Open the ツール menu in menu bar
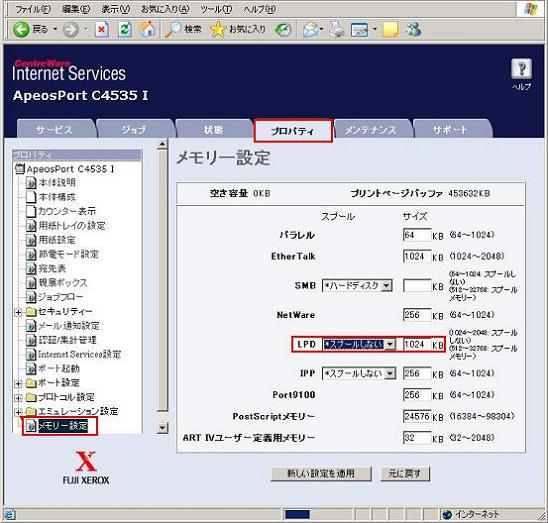Viewport: 548px width, 523px height. coord(216,9)
